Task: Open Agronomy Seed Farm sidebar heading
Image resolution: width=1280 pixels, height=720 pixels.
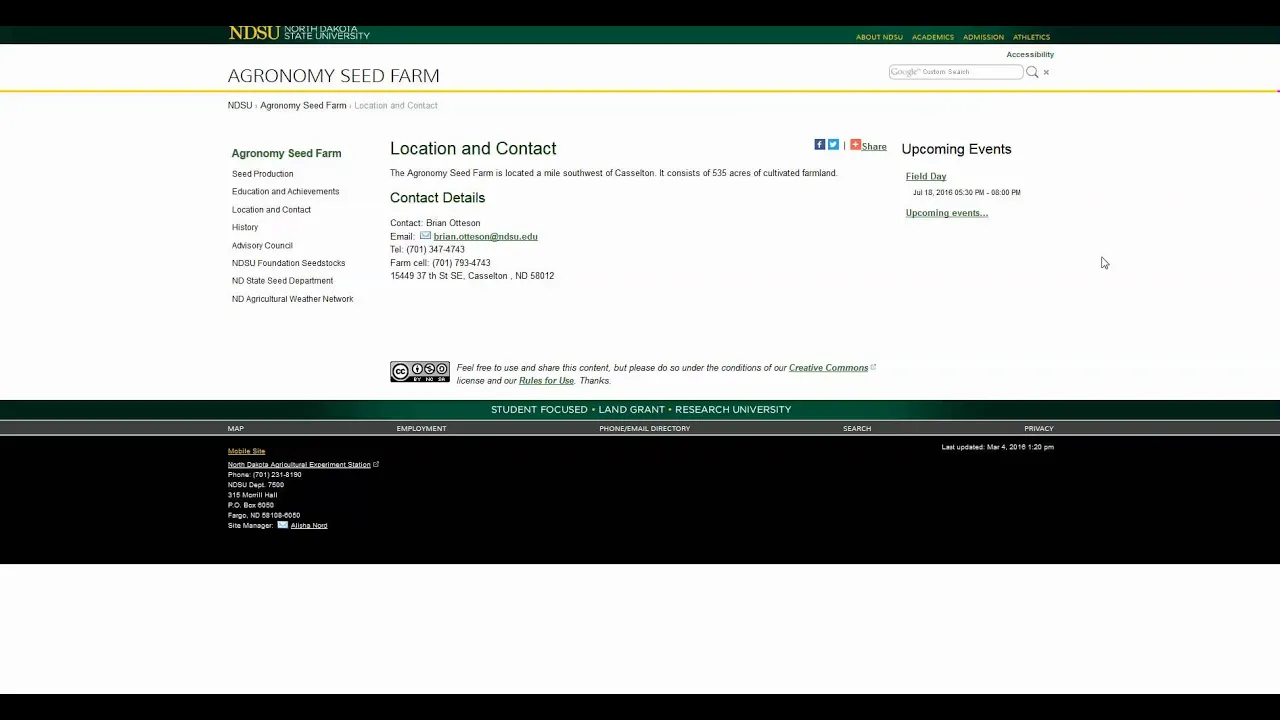Action: point(287,154)
